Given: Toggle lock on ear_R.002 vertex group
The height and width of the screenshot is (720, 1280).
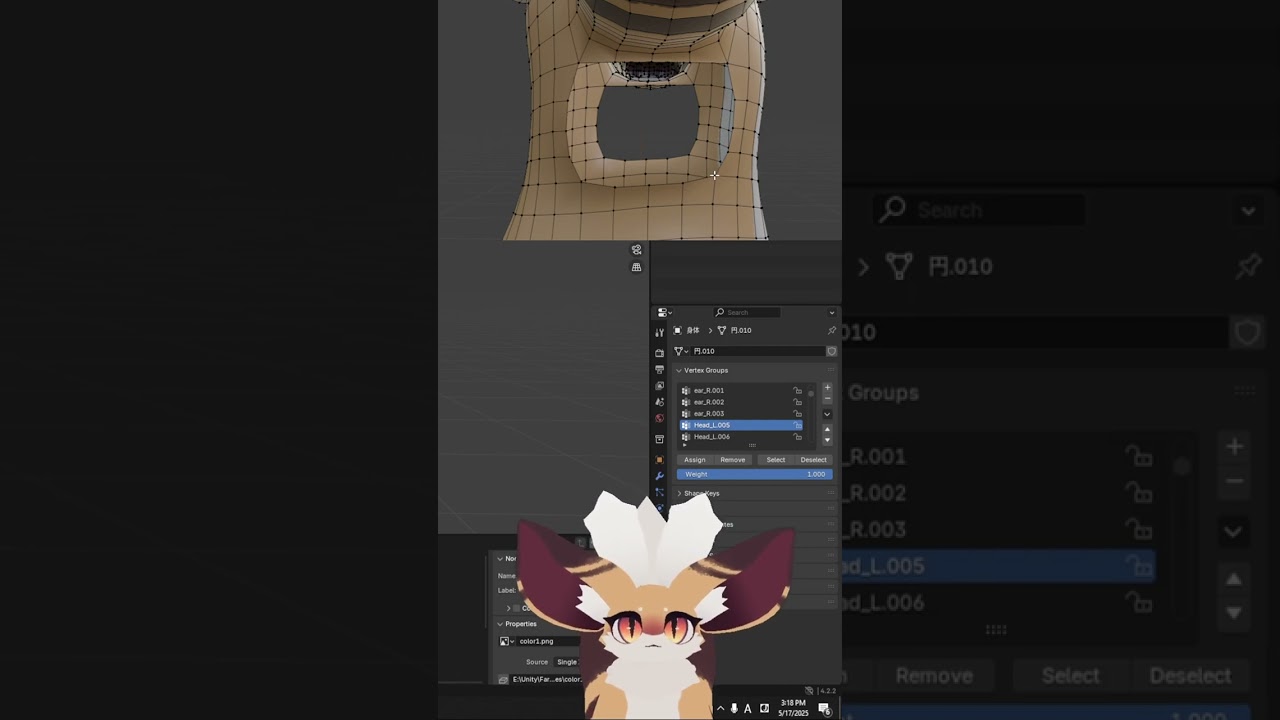Looking at the screenshot, I should [797, 402].
